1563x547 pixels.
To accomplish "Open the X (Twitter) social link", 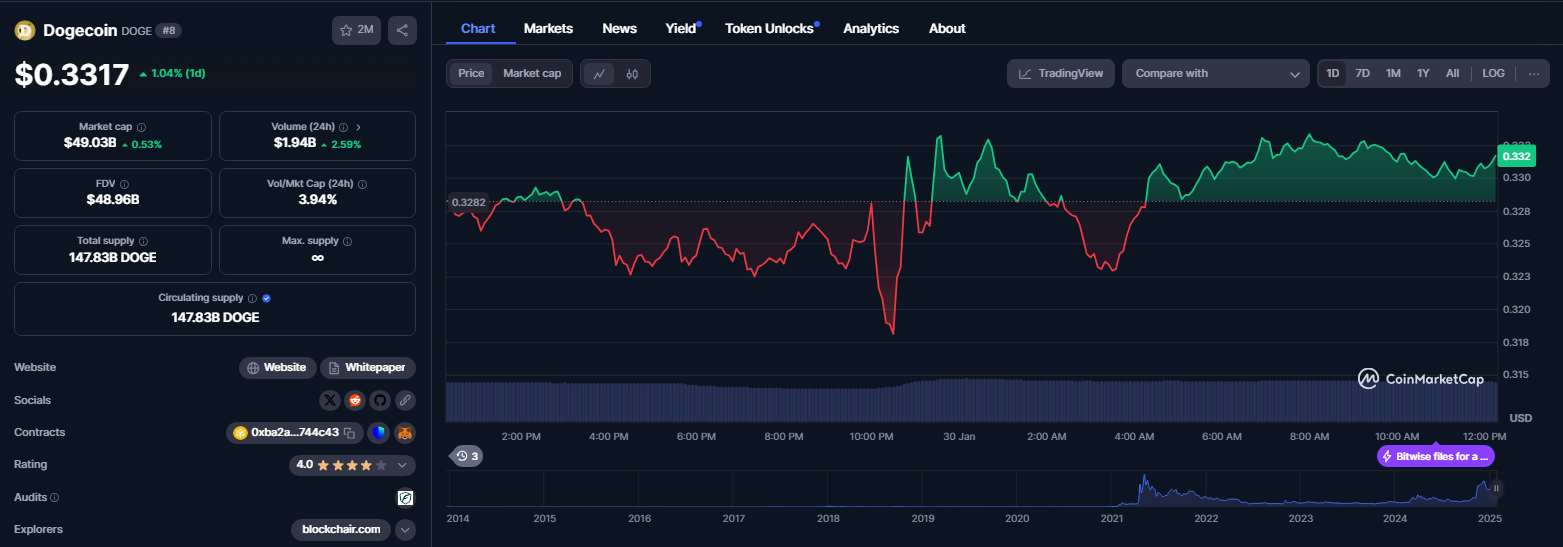I will [330, 400].
